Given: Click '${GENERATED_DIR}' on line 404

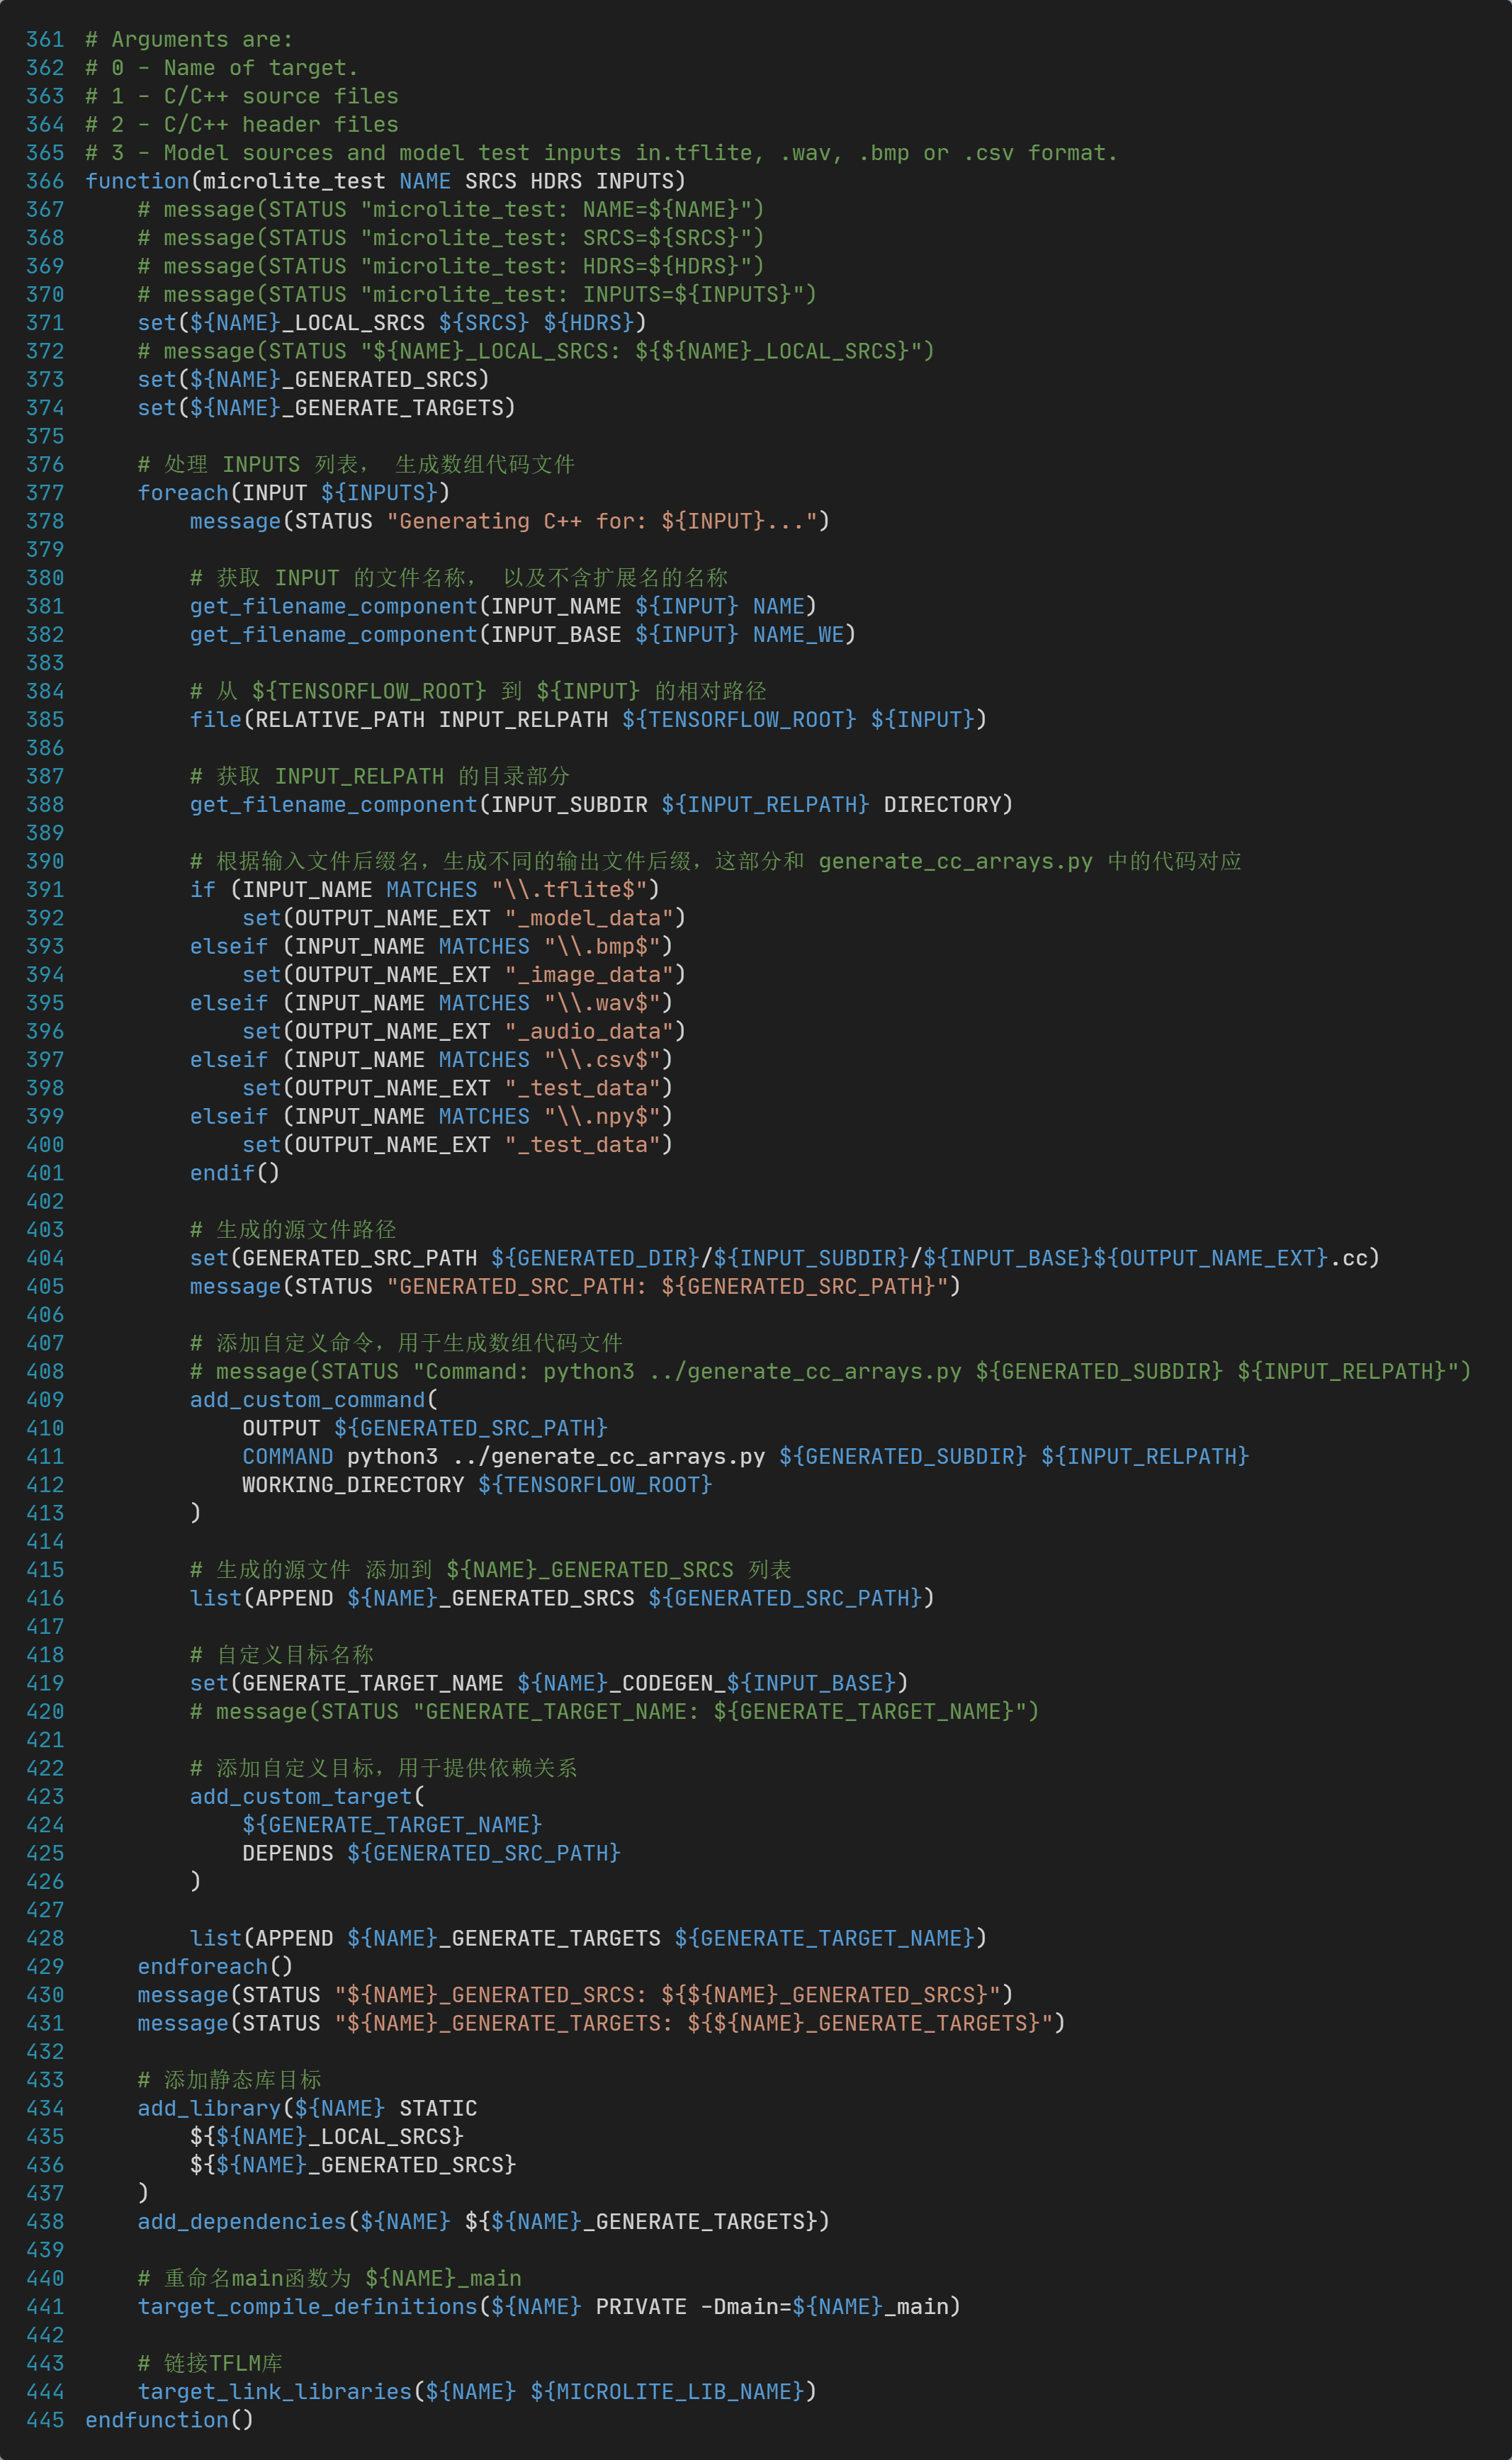Looking at the screenshot, I should coord(595,1258).
